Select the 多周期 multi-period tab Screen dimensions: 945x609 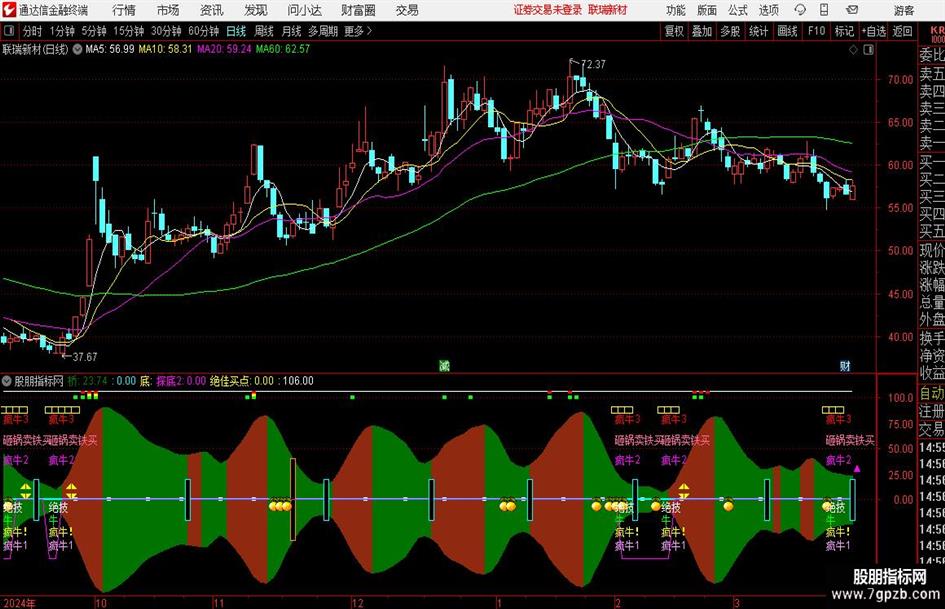click(322, 31)
